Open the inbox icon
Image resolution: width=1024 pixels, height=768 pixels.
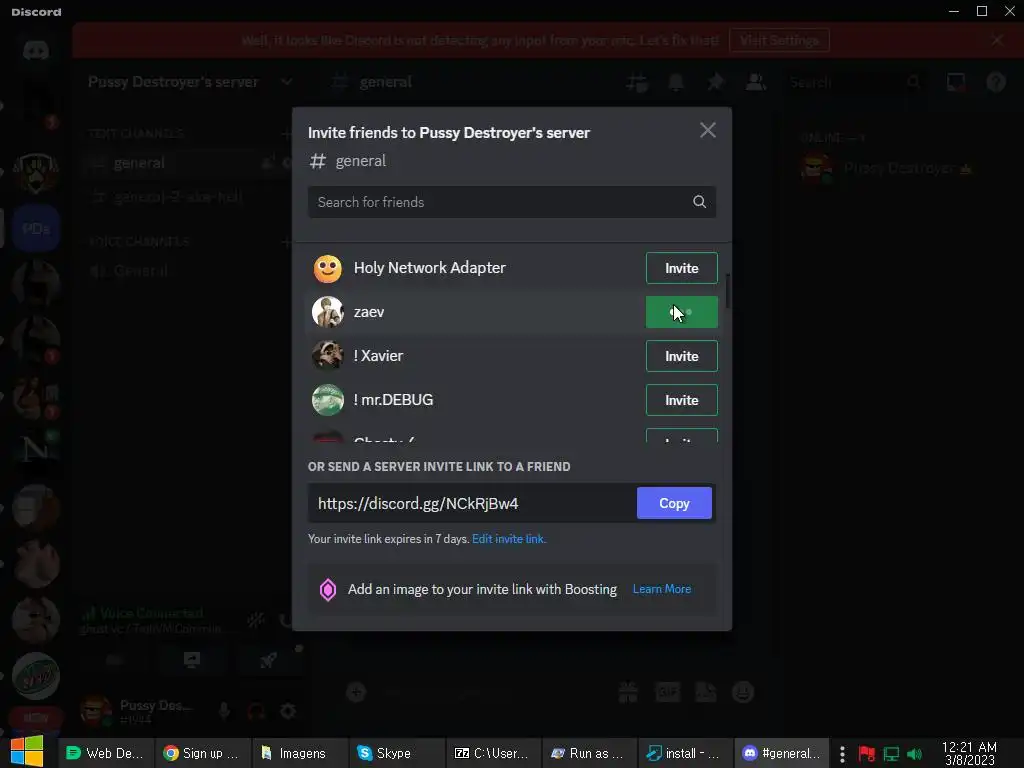[x=956, y=82]
